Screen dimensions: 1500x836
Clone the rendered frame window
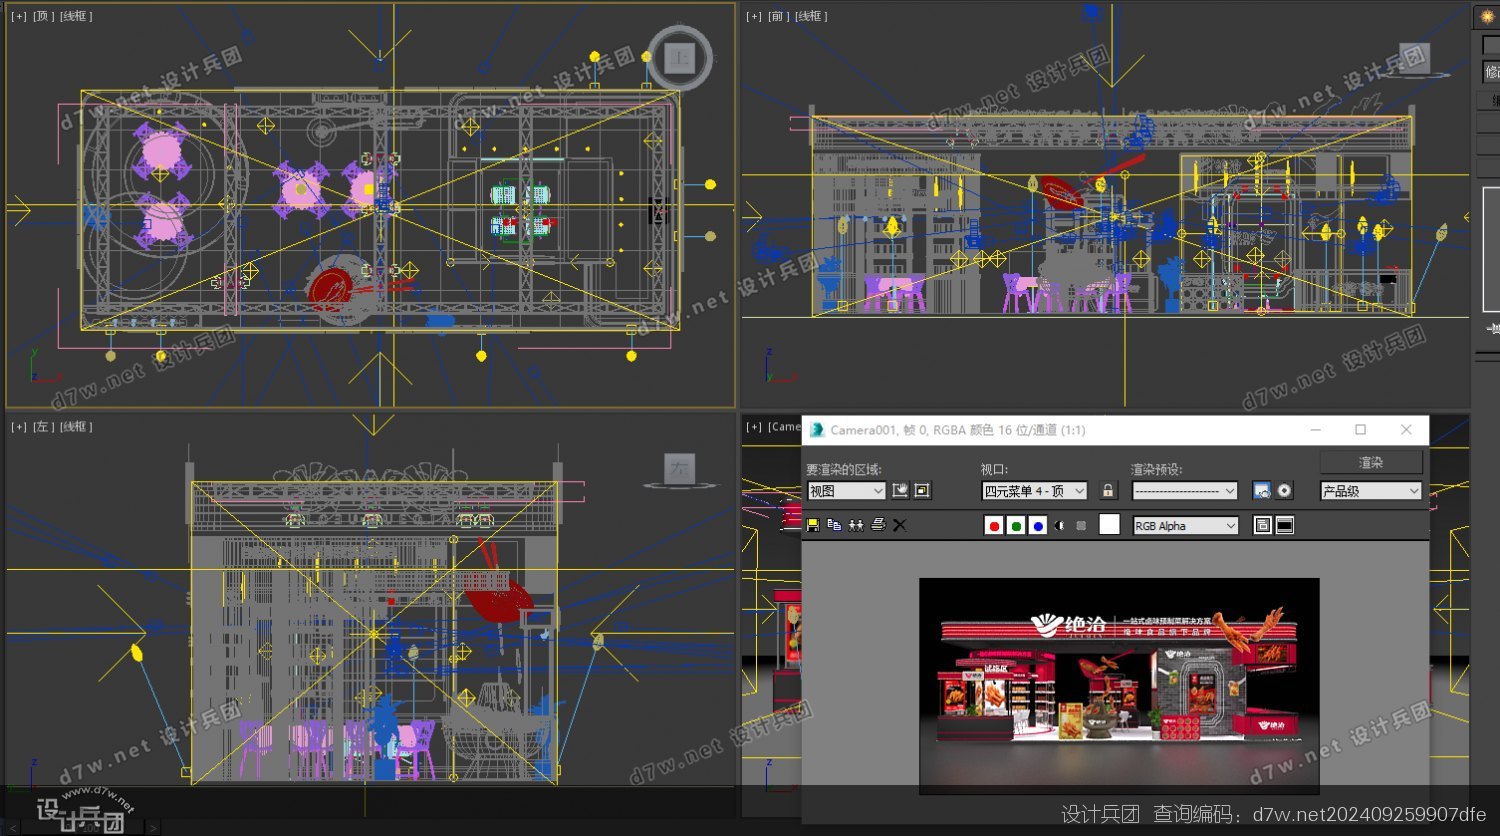tap(856, 525)
